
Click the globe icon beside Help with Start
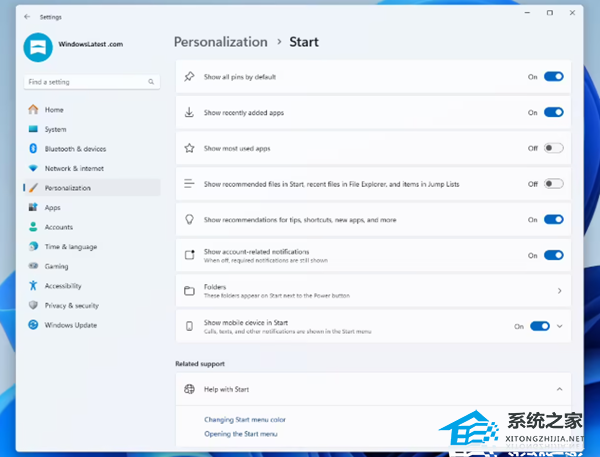click(x=189, y=389)
